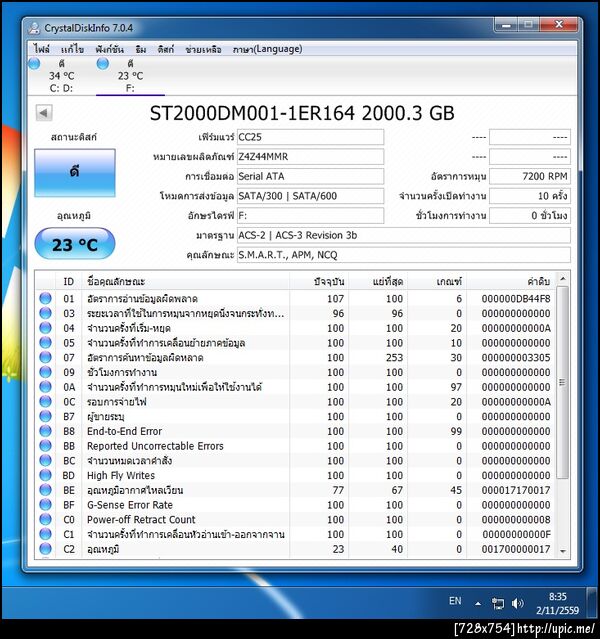Click features field S.M.A.R.T., APM, NCQ
The width and height of the screenshot is (600, 639).
404,255
